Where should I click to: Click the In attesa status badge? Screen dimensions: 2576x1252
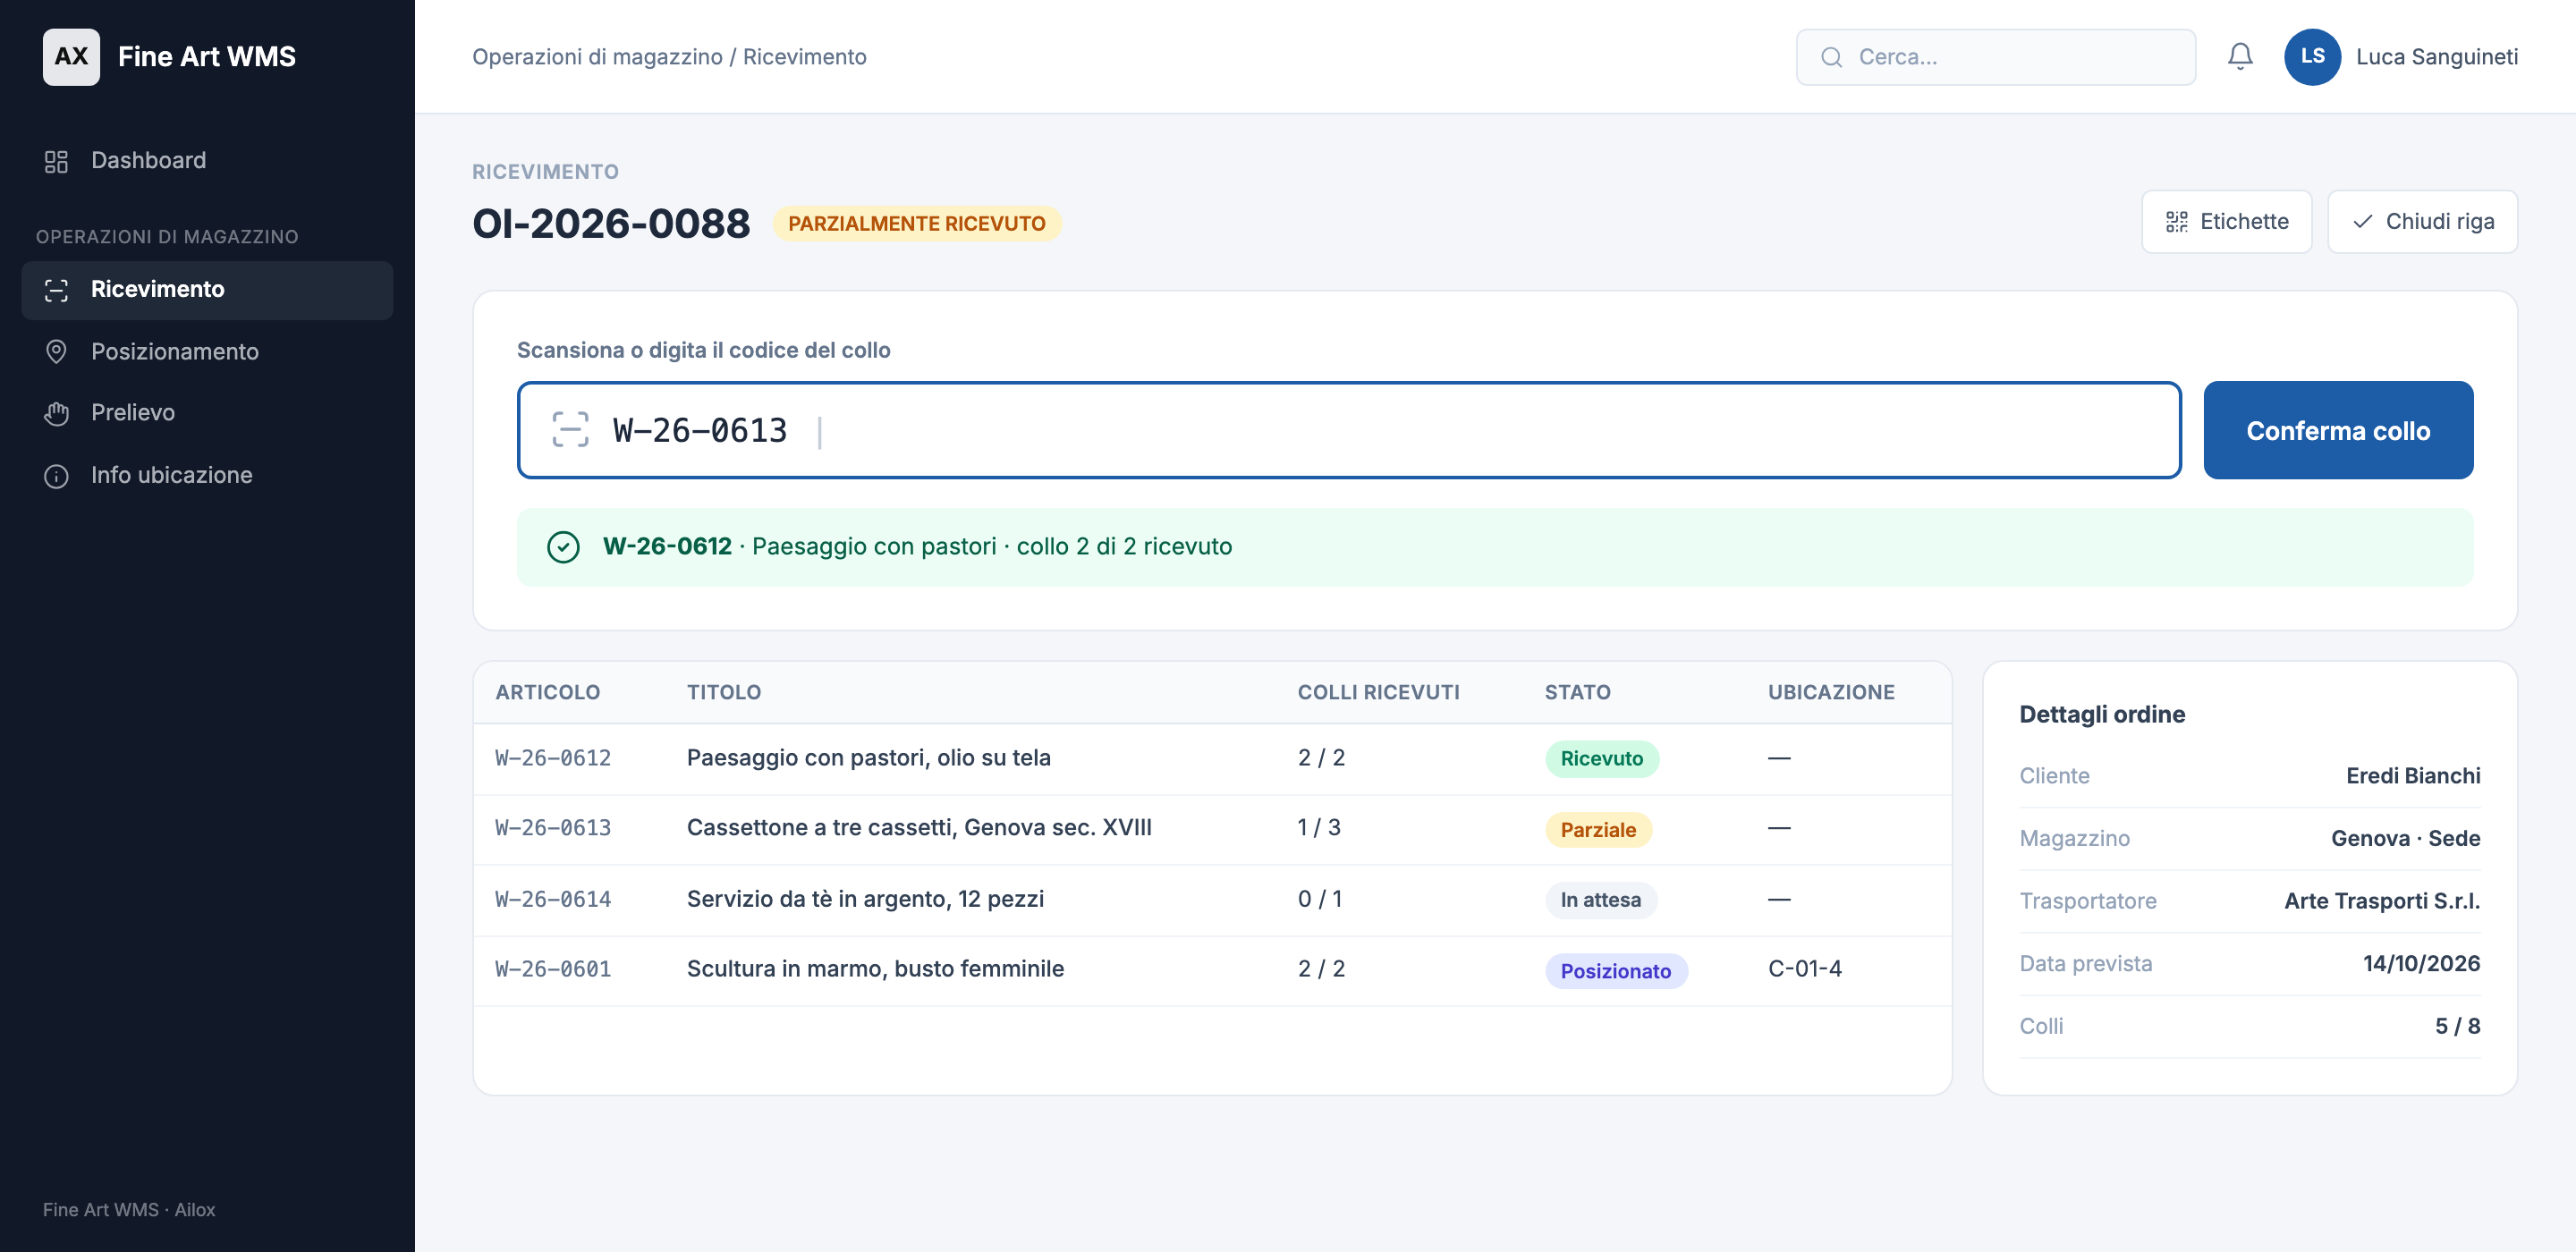[x=1600, y=900]
